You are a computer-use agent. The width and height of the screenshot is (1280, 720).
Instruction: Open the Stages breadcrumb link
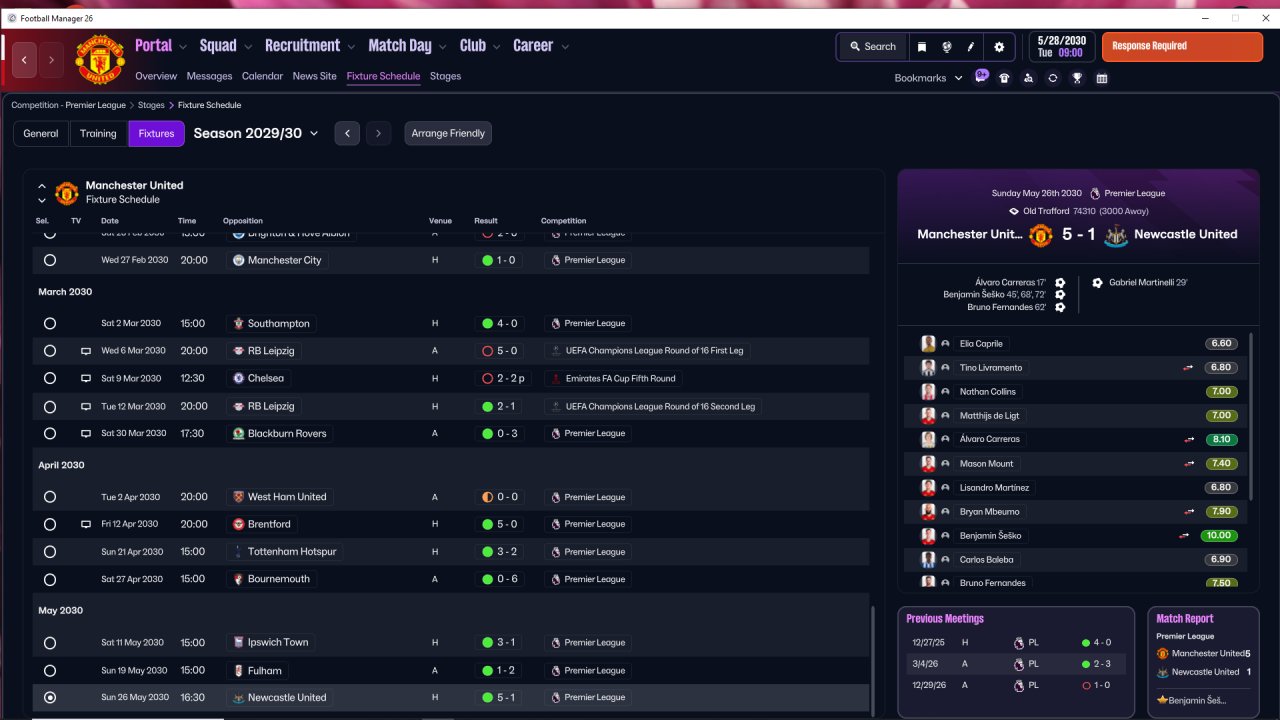tap(151, 105)
